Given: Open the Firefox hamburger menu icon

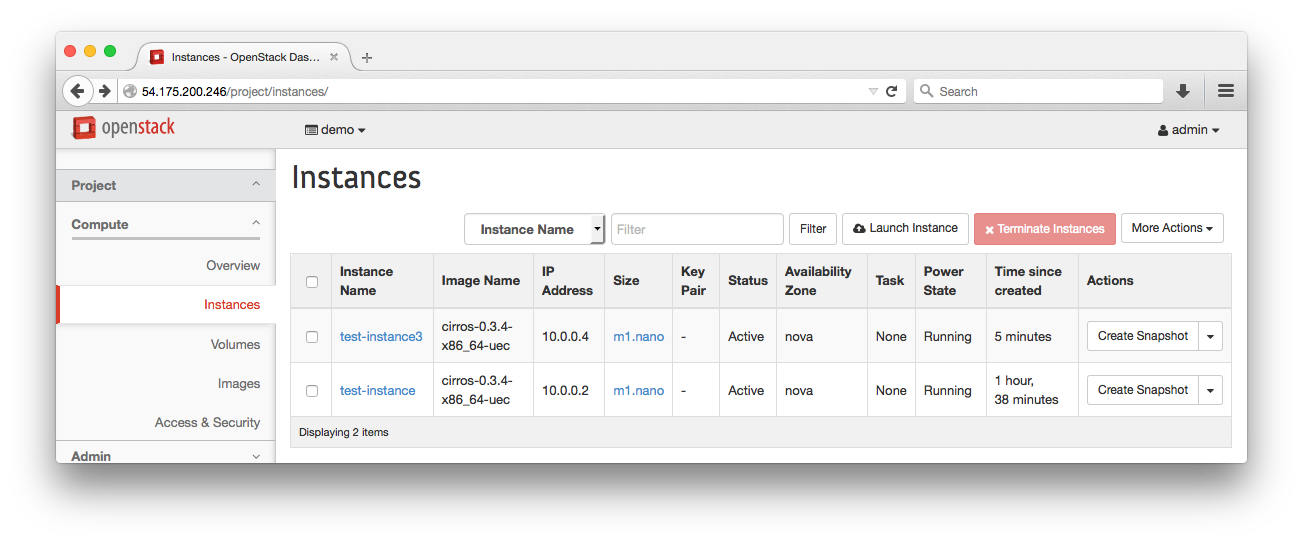Looking at the screenshot, I should coord(1226,91).
